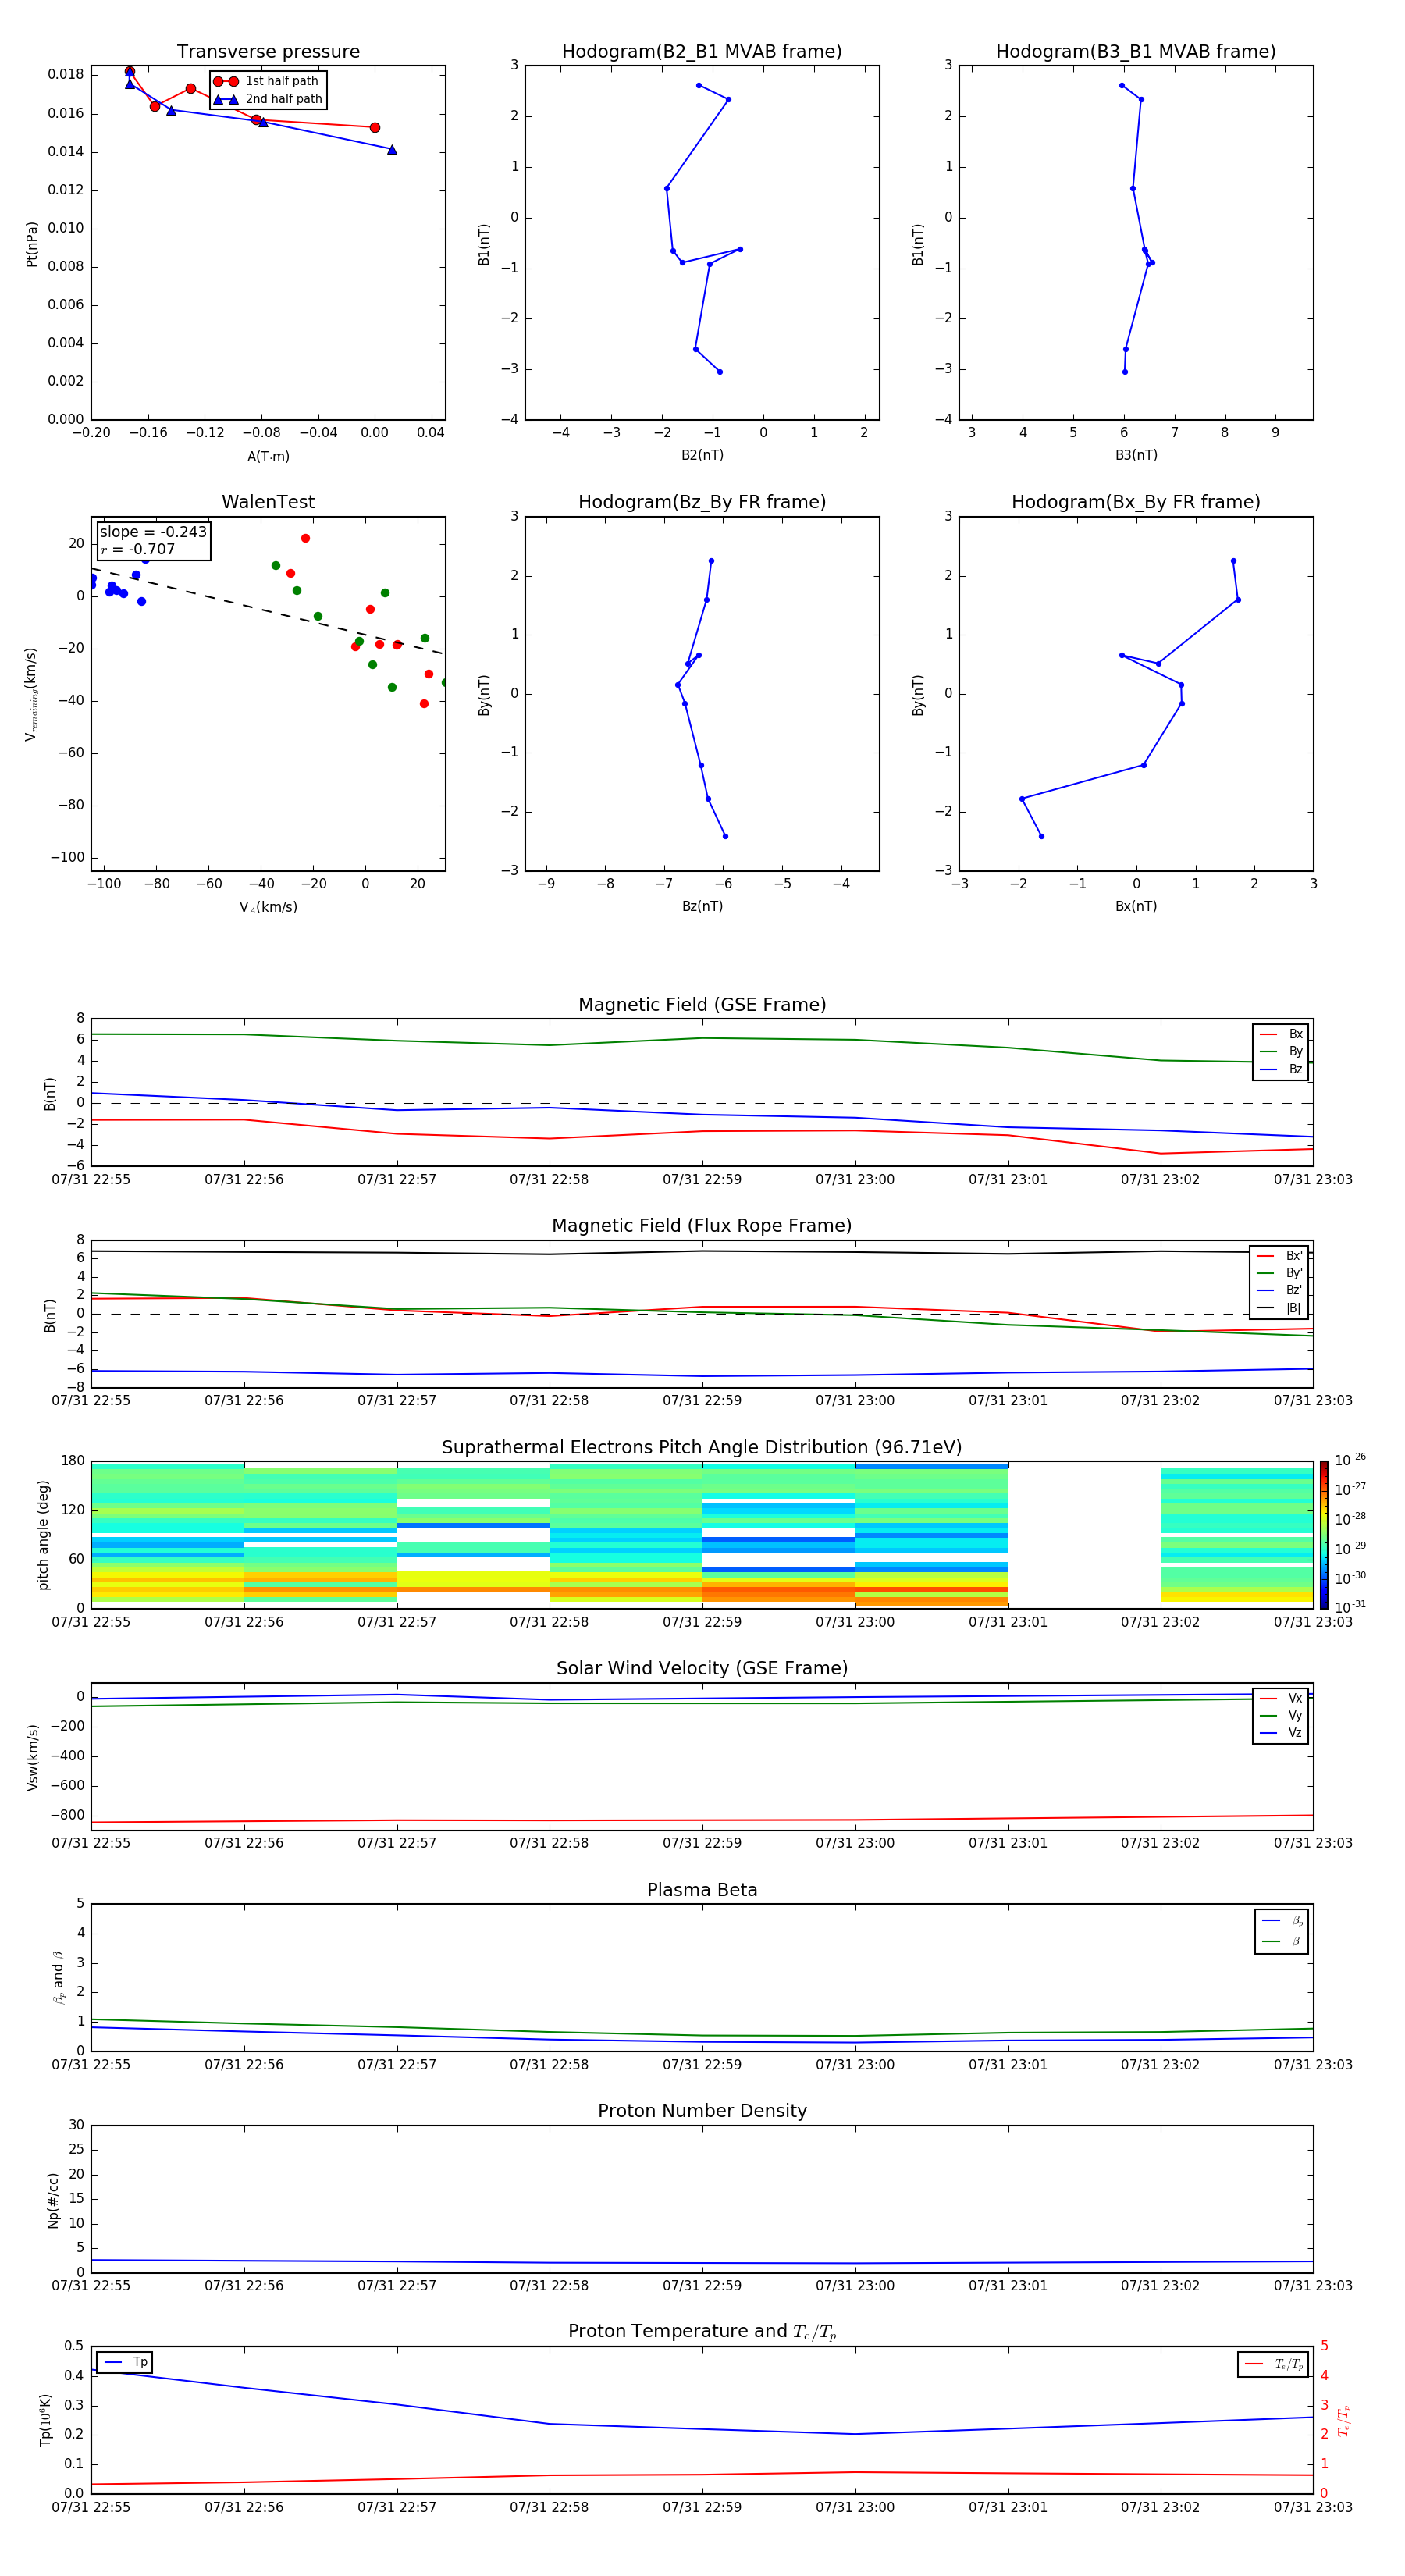Click the red Te/Tp right axis label
The image size is (1405, 2576).
pyautogui.click(x=1344, y=2420)
